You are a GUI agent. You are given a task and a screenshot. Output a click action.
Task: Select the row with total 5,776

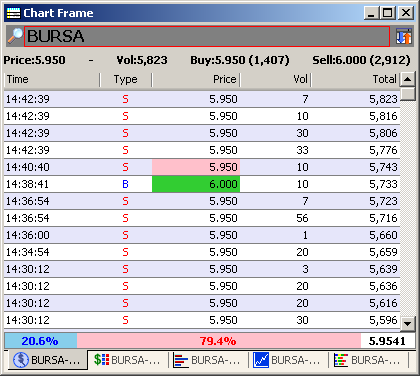pos(202,150)
